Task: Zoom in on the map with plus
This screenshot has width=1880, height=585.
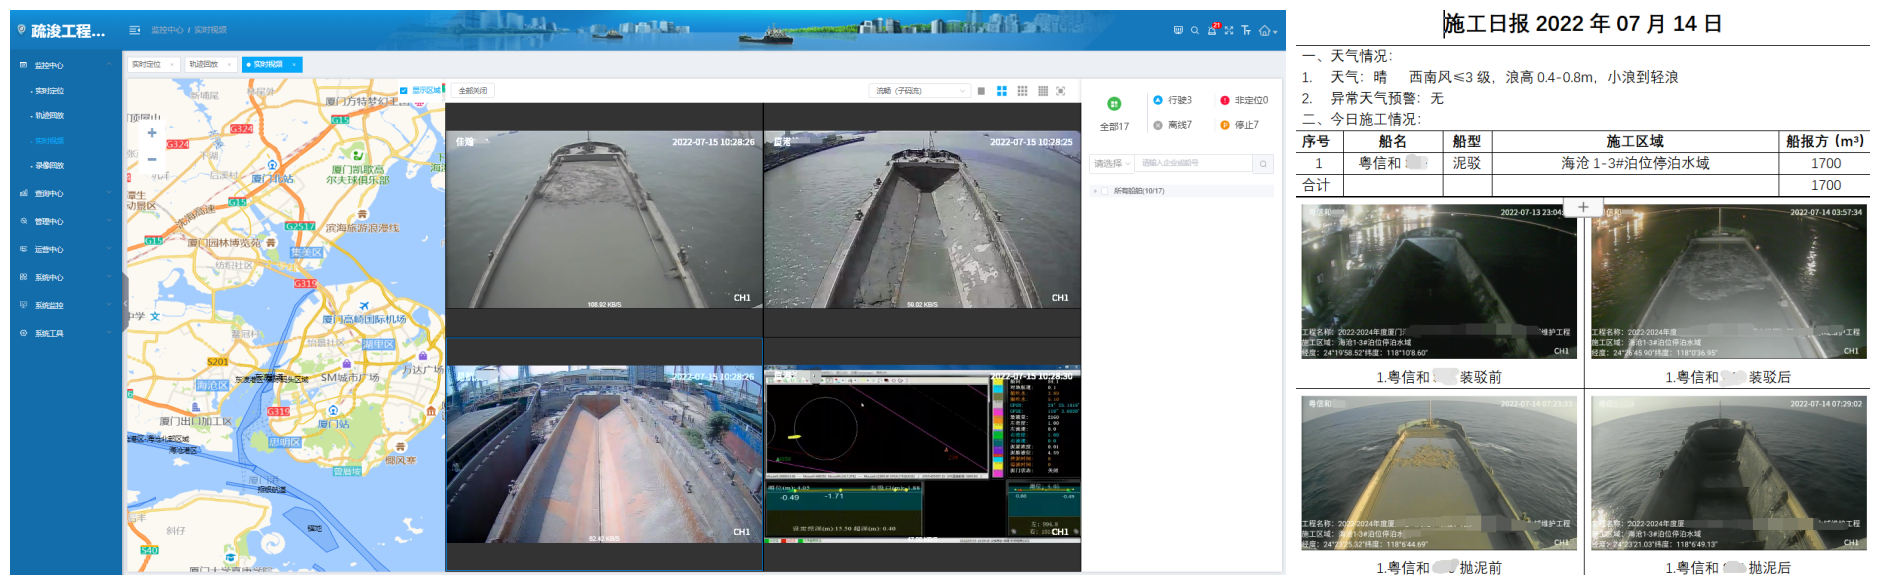Action: click(152, 133)
